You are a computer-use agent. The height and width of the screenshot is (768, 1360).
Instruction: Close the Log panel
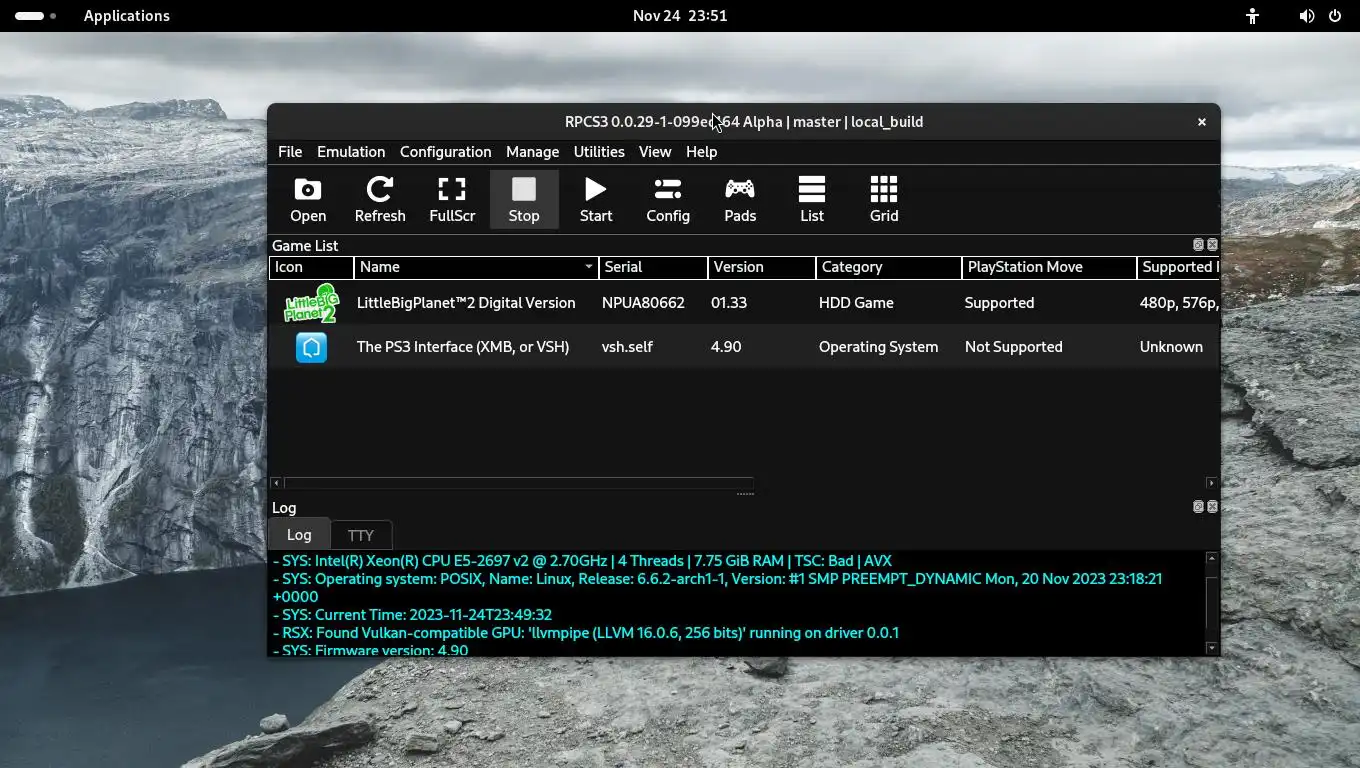(x=1212, y=507)
